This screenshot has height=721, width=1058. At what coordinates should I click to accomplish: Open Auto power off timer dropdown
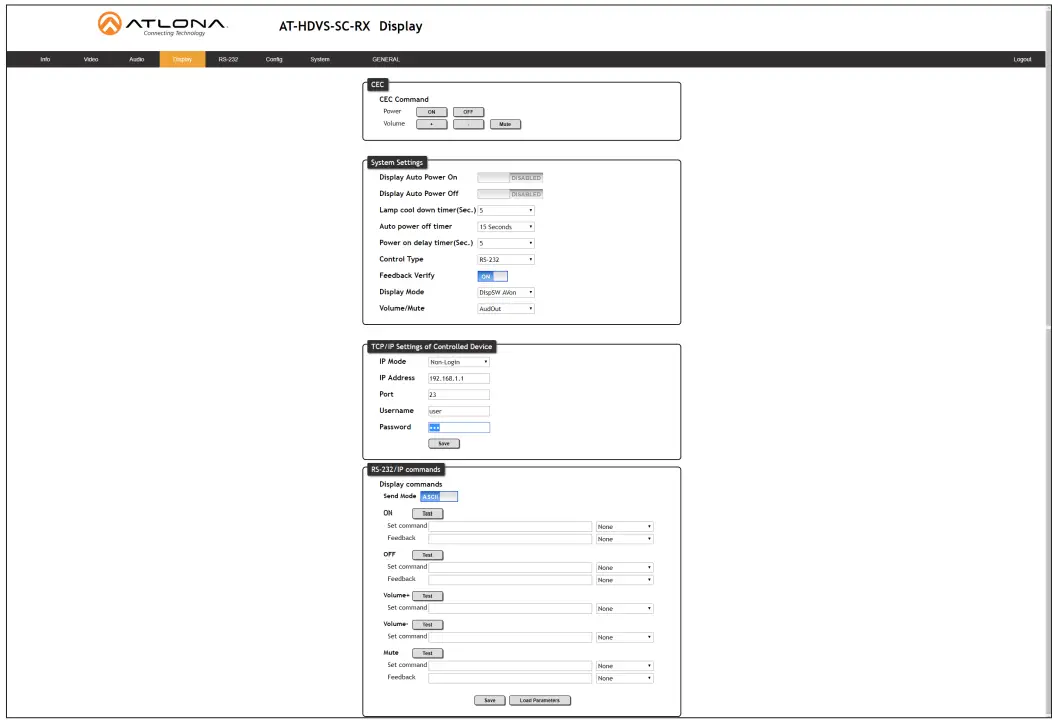506,227
